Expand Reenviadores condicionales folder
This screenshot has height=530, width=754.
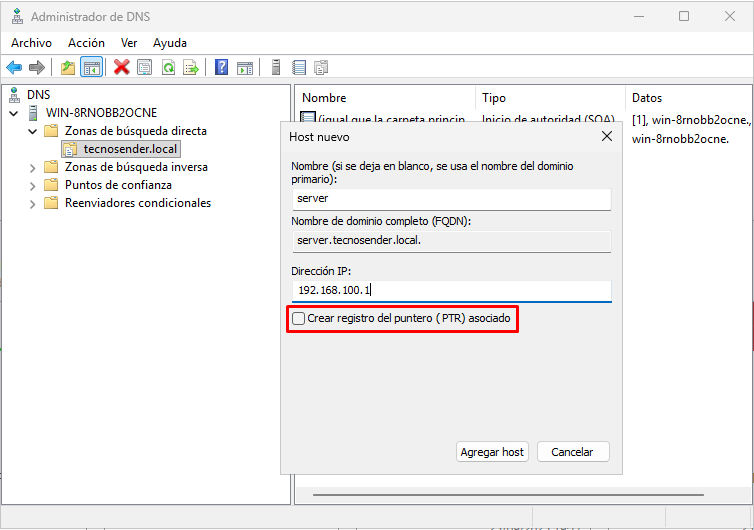pos(32,203)
